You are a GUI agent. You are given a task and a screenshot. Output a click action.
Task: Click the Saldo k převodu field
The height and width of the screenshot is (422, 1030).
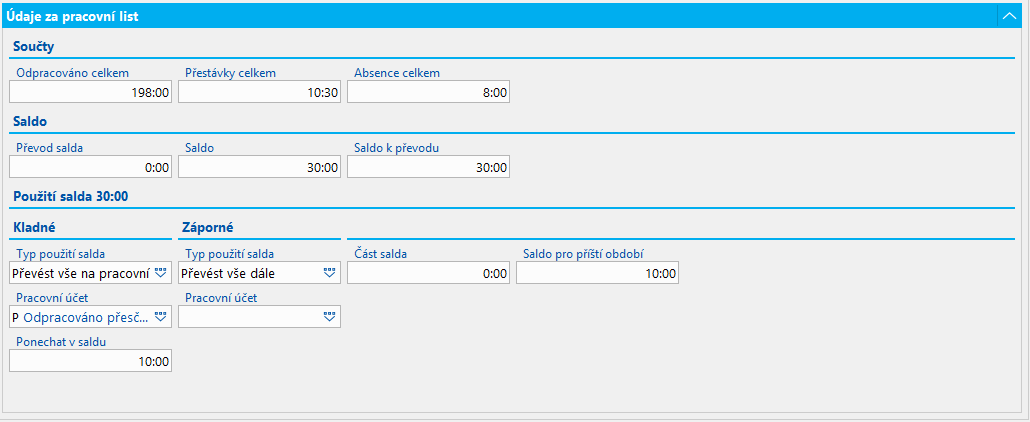point(428,167)
